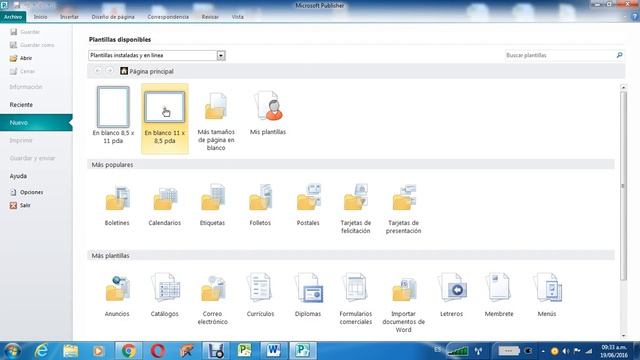This screenshot has width=640, height=360.
Task: Open the Boletines template folder
Action: (117, 204)
